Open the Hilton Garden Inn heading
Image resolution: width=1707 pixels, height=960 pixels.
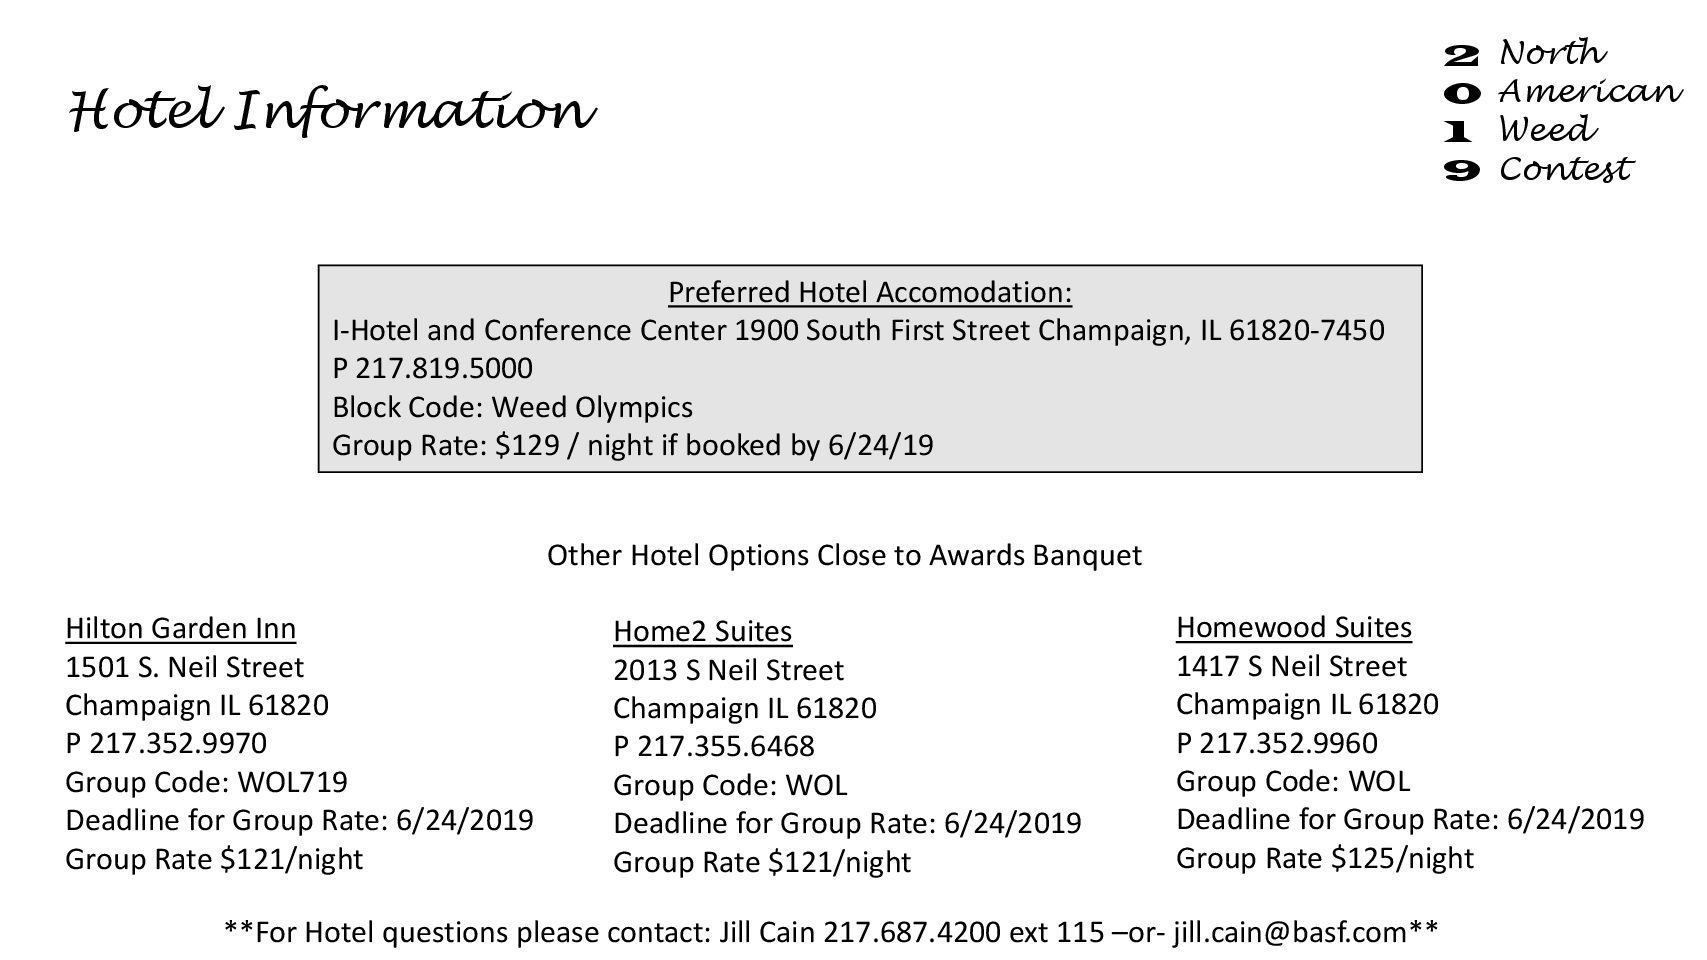[x=180, y=628]
